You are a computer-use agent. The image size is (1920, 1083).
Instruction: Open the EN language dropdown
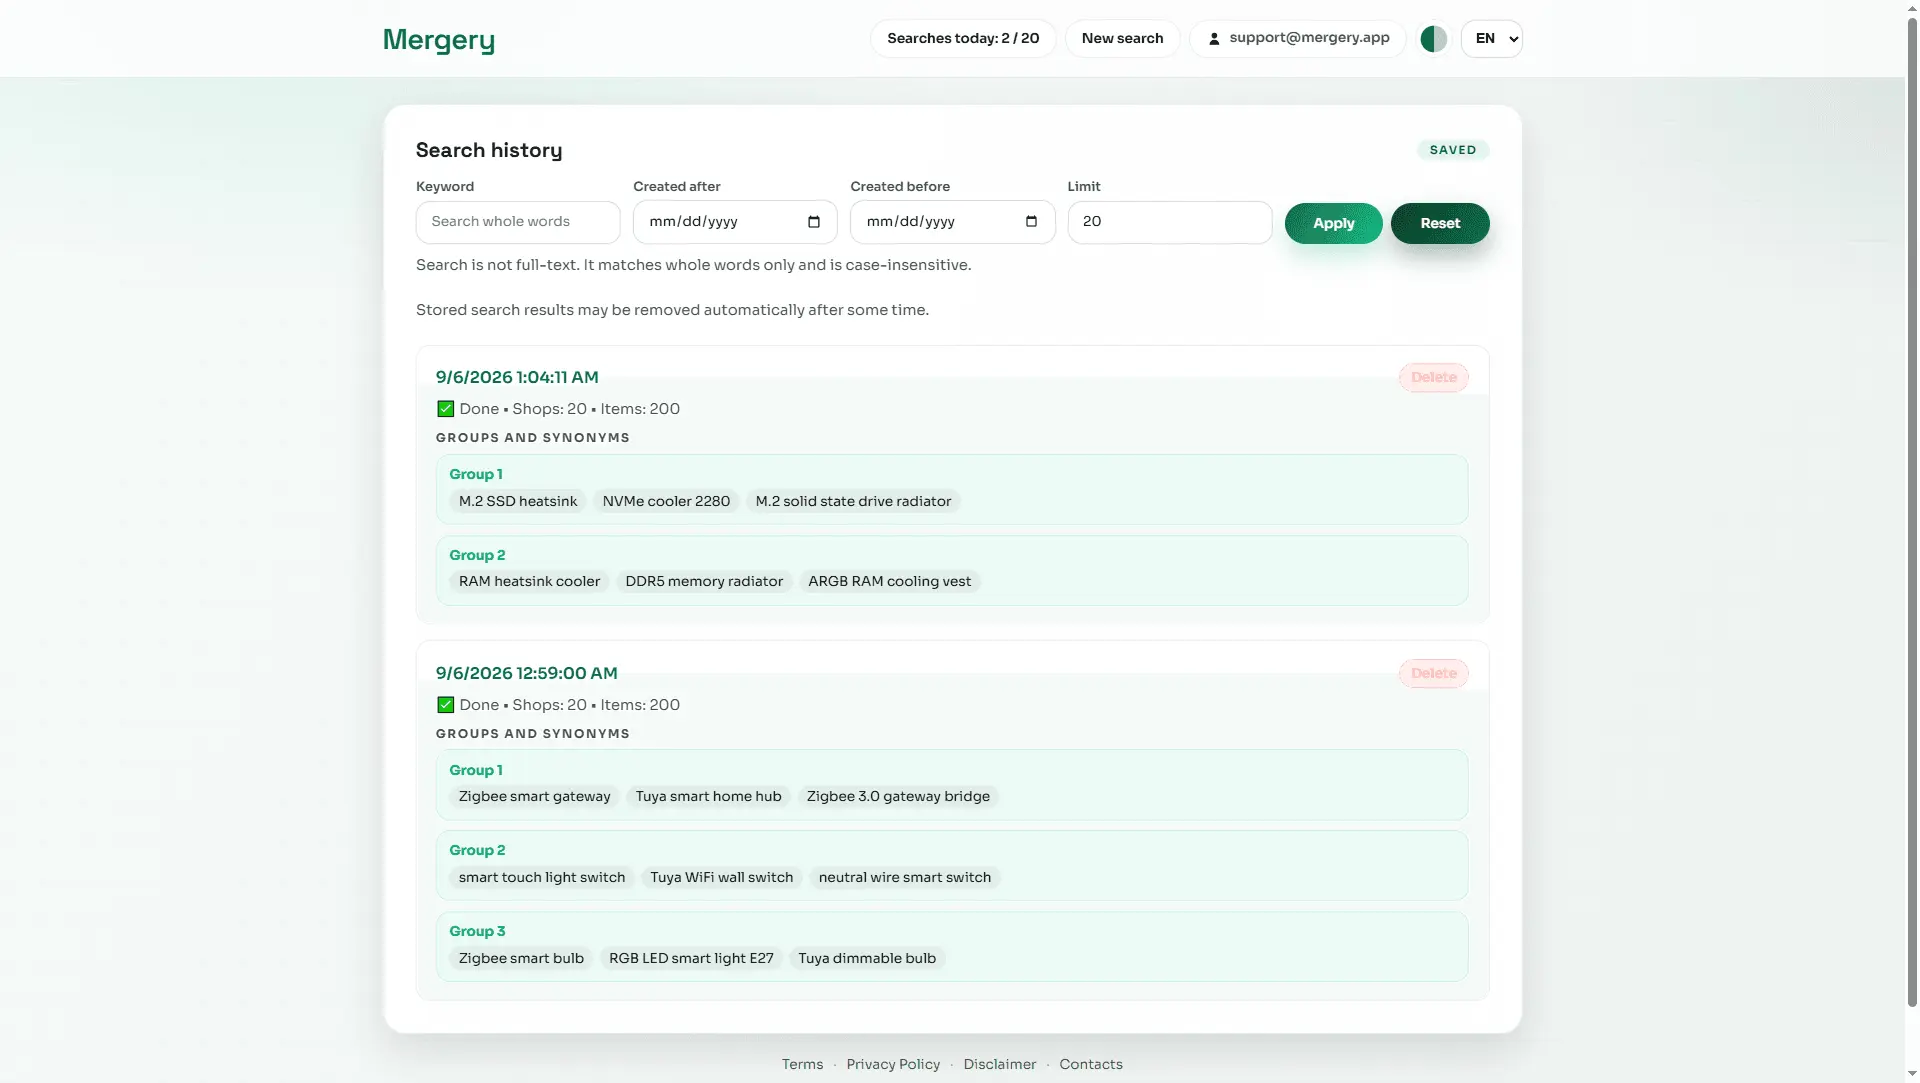coord(1491,39)
